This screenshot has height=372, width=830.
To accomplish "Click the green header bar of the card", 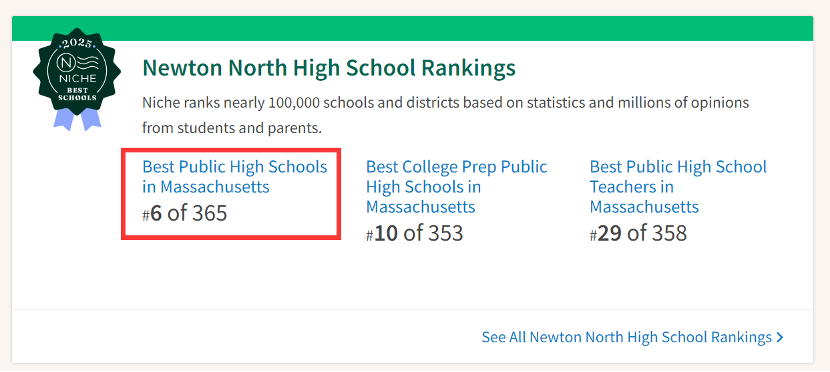I will pos(412,29).
